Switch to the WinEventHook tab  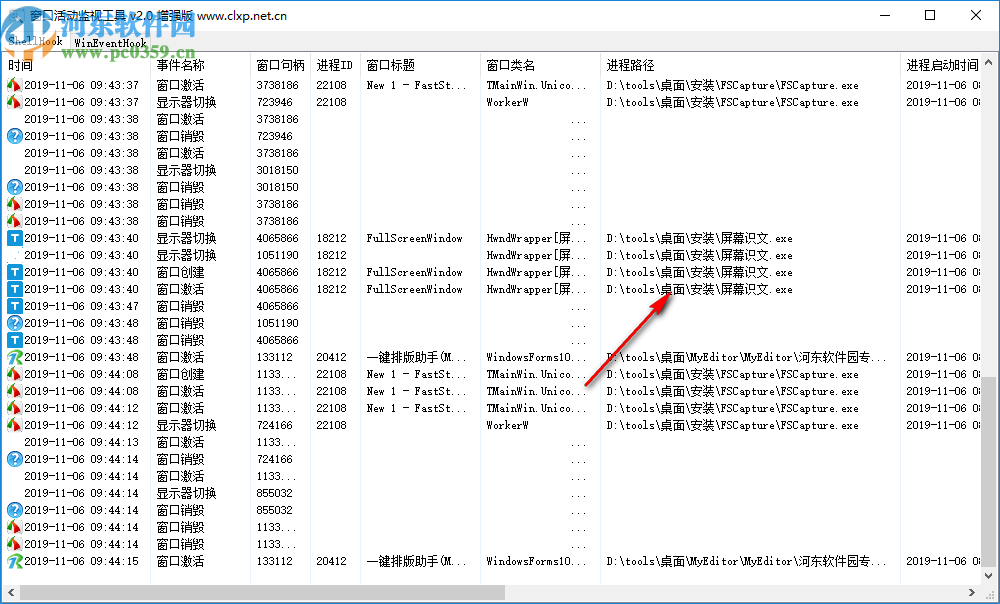(110, 43)
